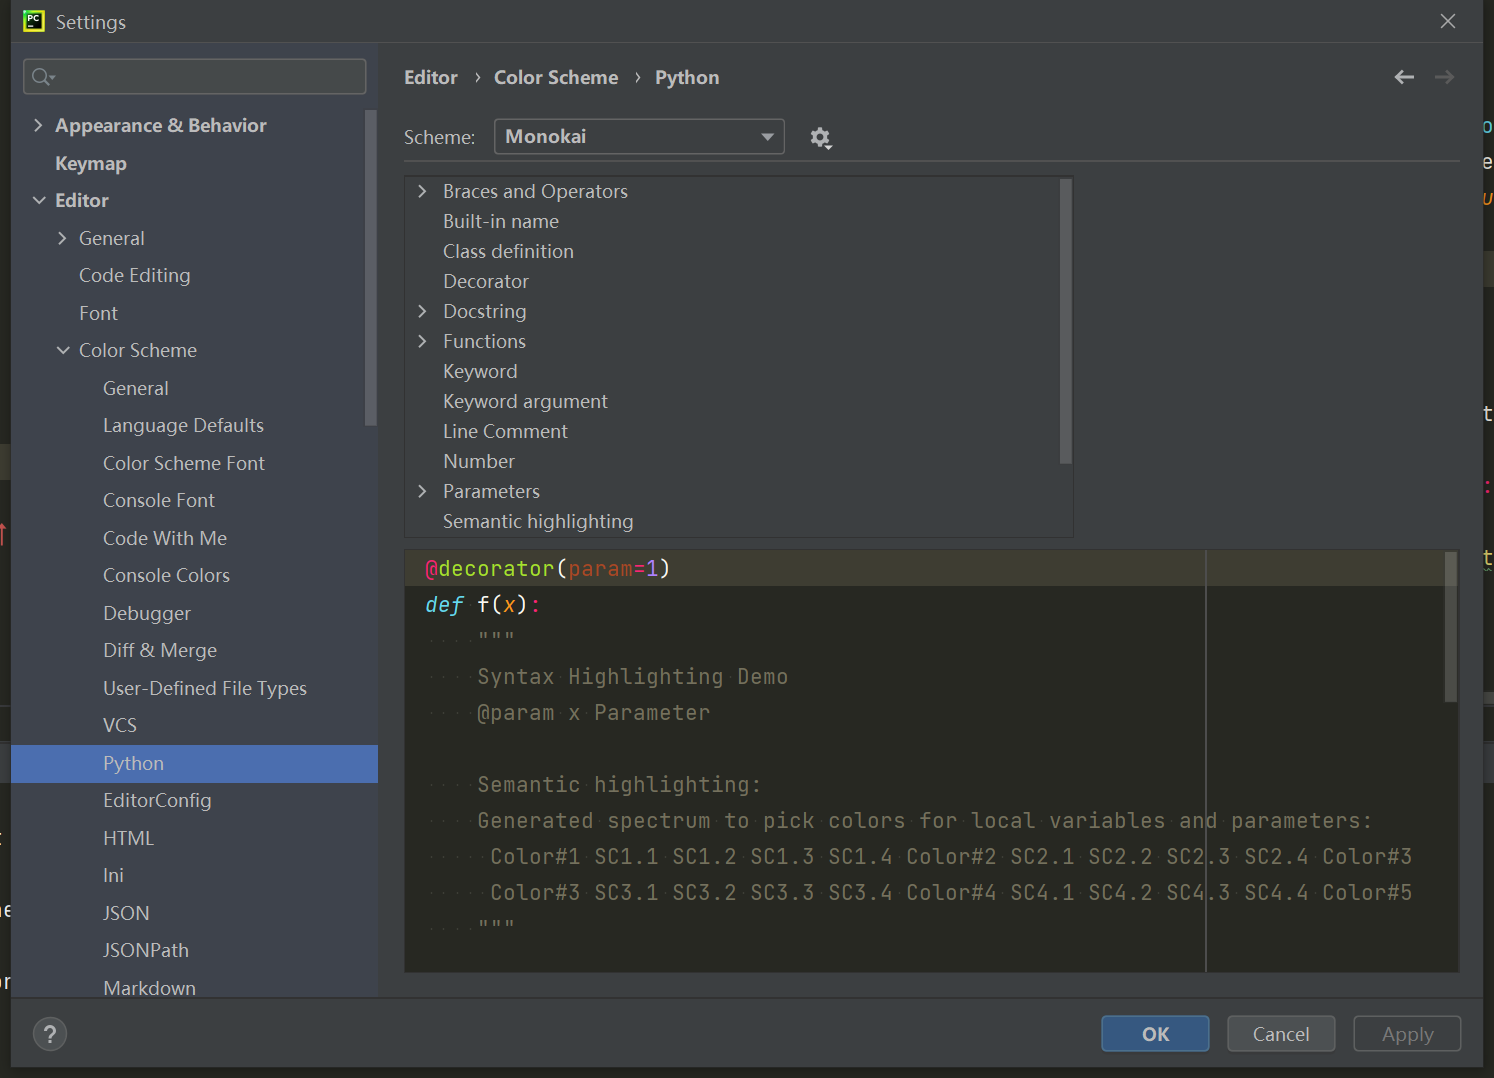Screen dimensions: 1494x1078
Task: Expand Appearance & Behavior section
Action: pyautogui.click(x=38, y=125)
